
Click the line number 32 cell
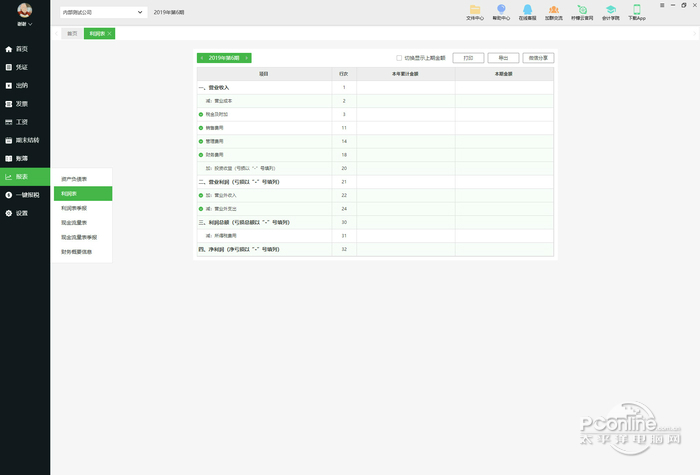coord(344,250)
